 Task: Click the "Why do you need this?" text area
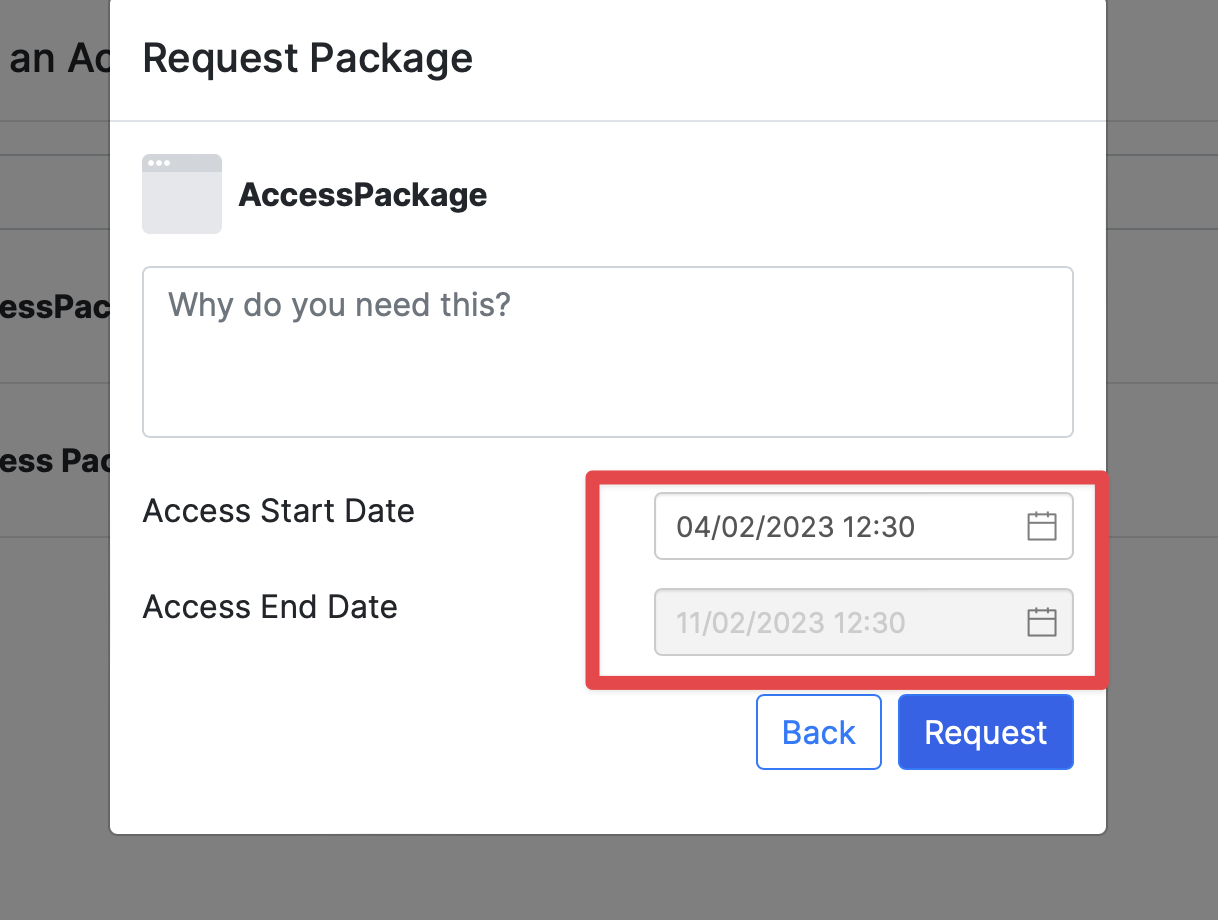click(x=608, y=352)
